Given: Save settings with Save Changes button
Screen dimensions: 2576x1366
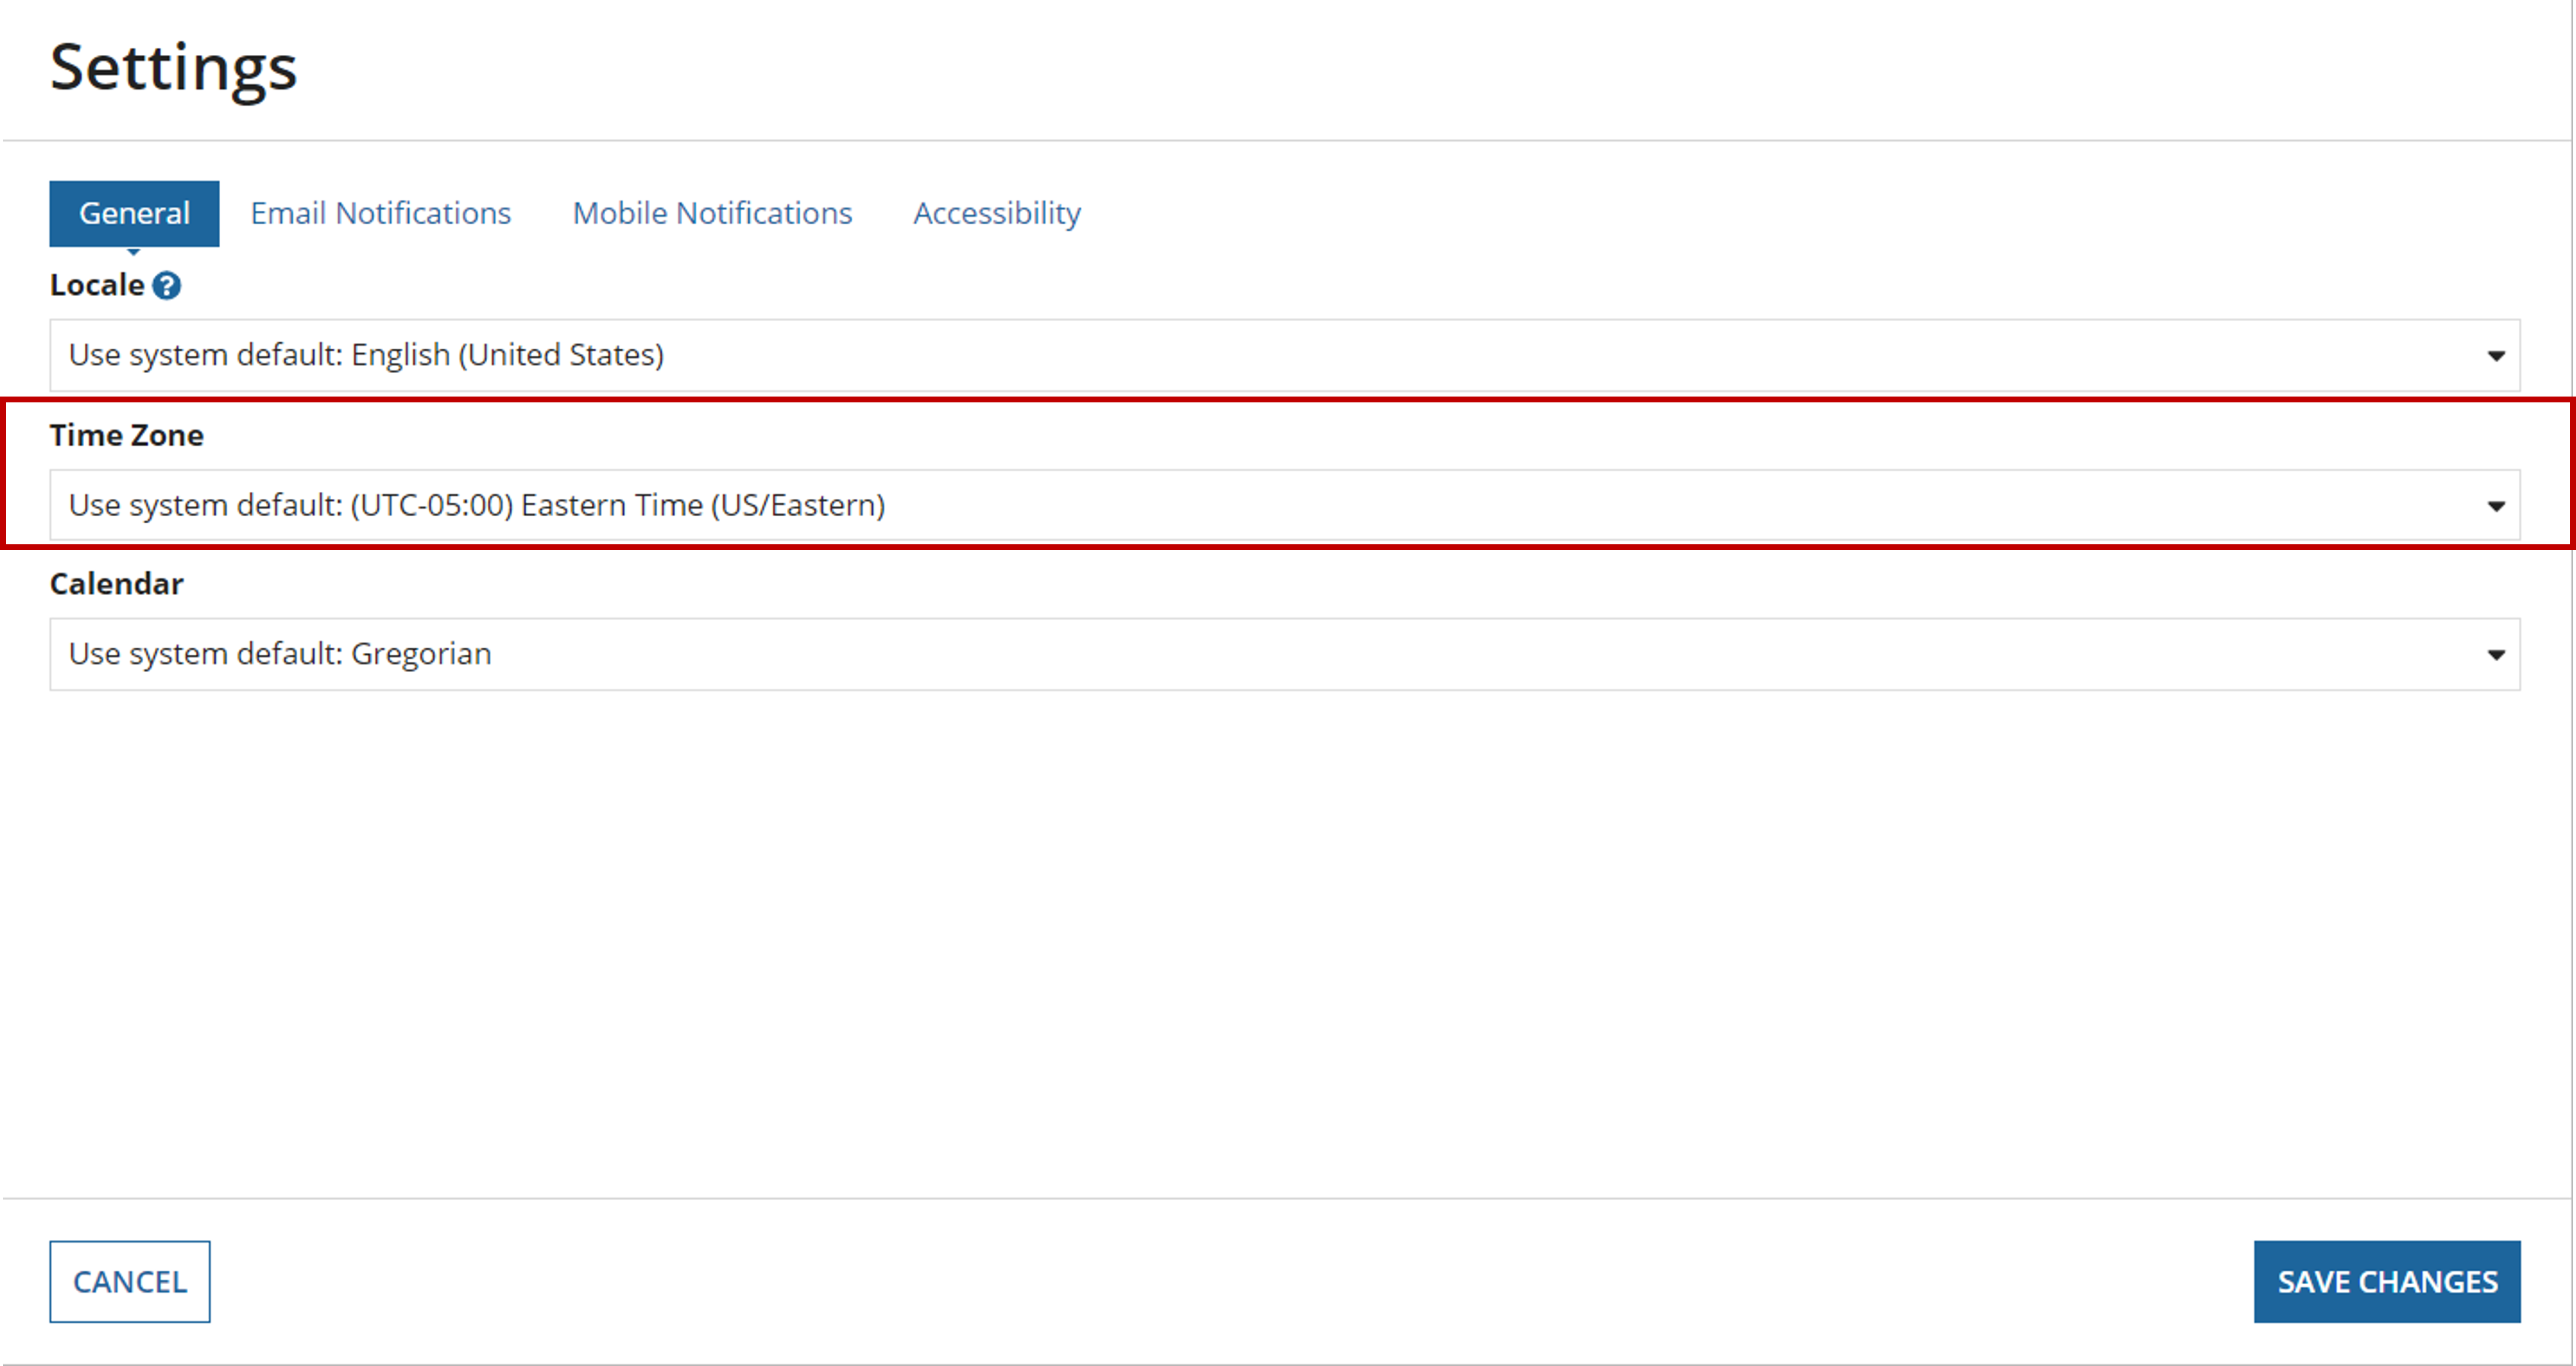Looking at the screenshot, I should pyautogui.click(x=2387, y=1282).
